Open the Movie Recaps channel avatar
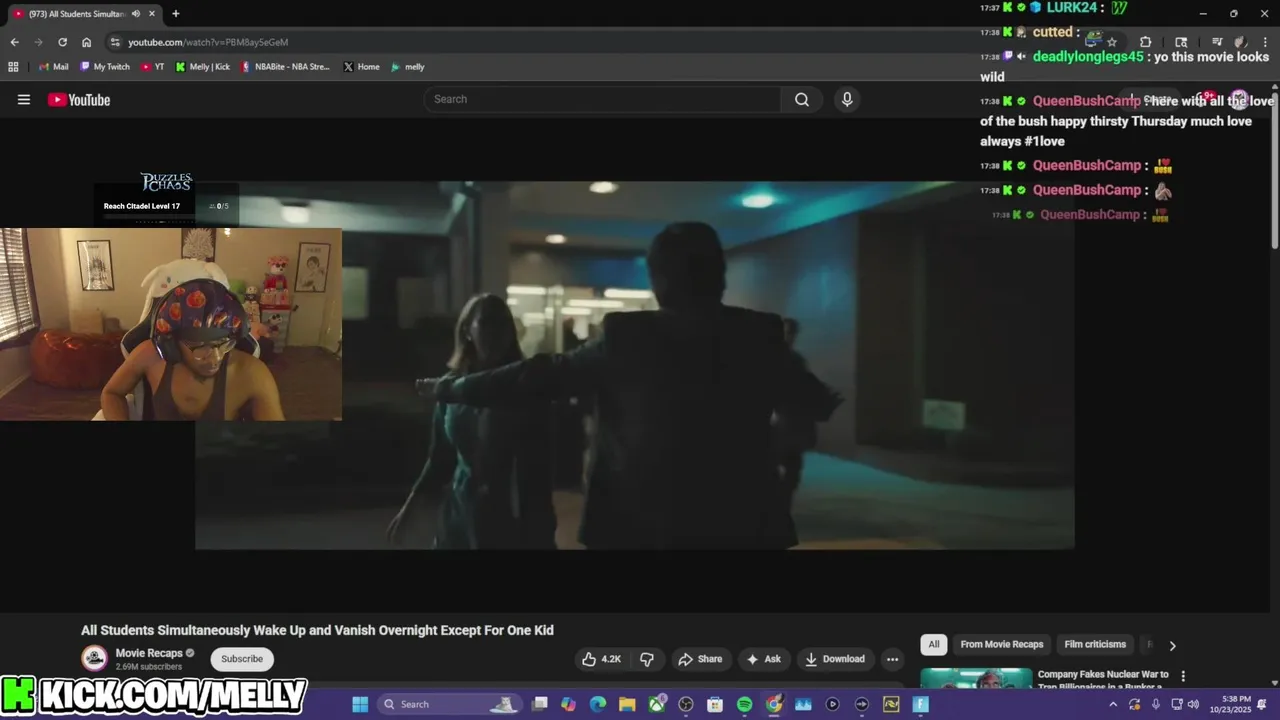This screenshot has width=1280, height=720. tap(95, 658)
